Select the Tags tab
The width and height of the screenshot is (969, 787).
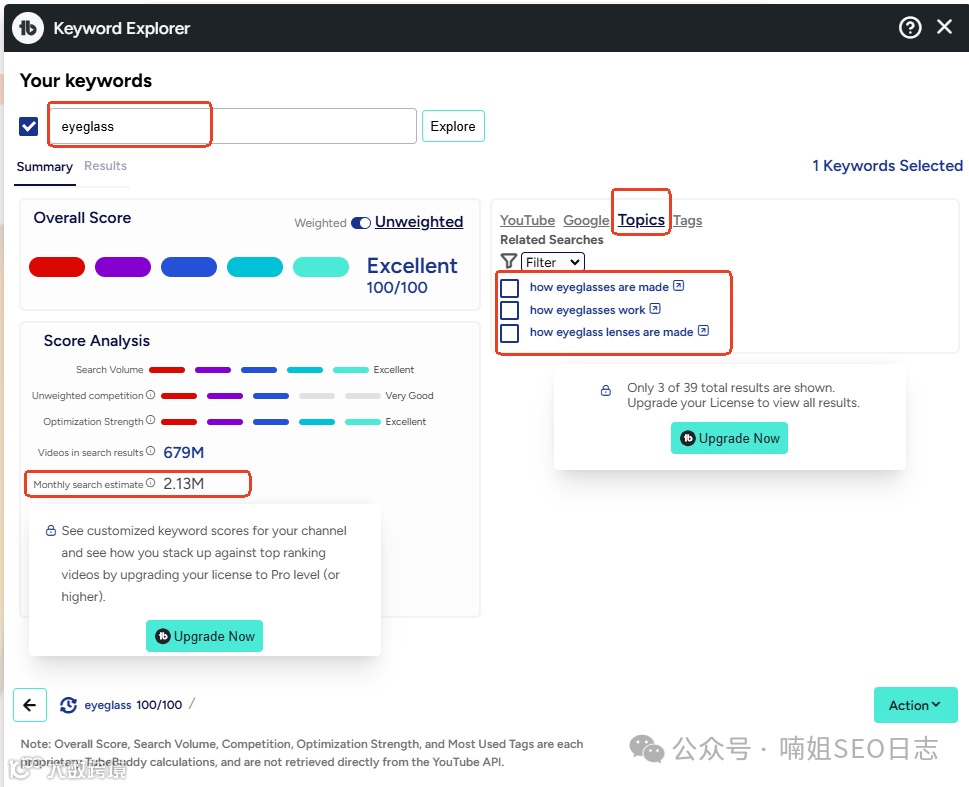[687, 220]
